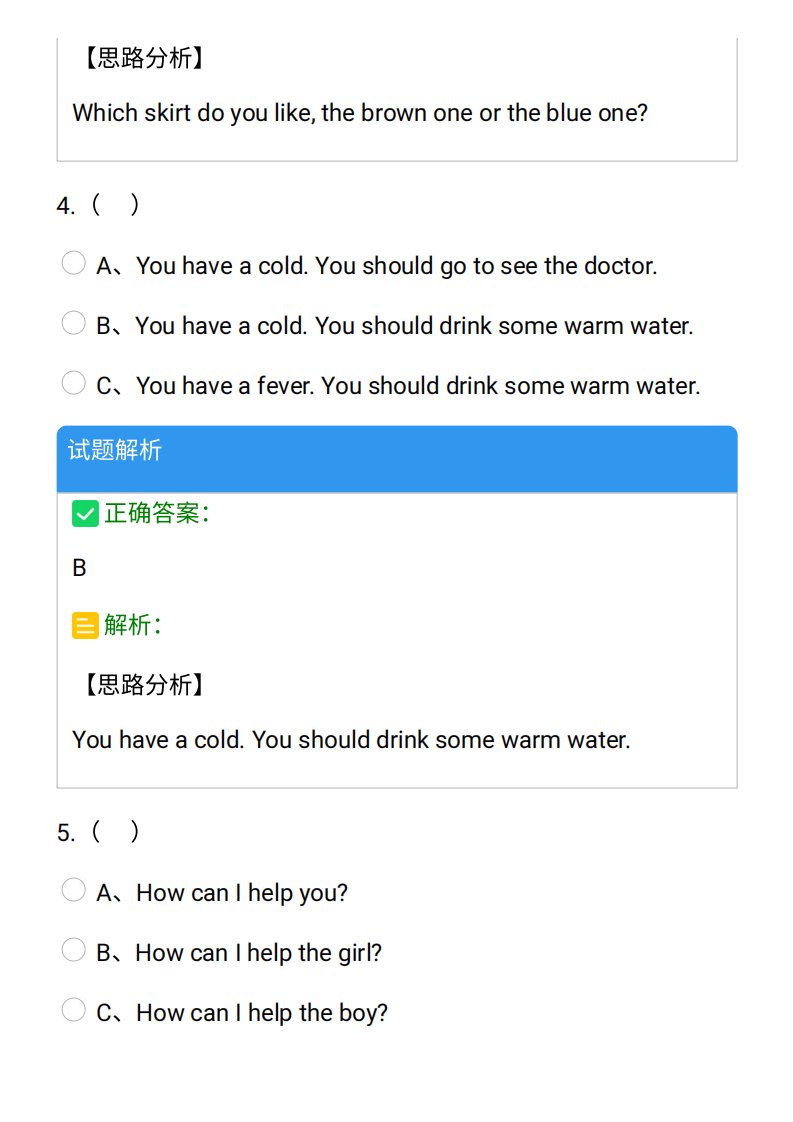
Task: Click the correct answer letter B
Action: (x=79, y=568)
